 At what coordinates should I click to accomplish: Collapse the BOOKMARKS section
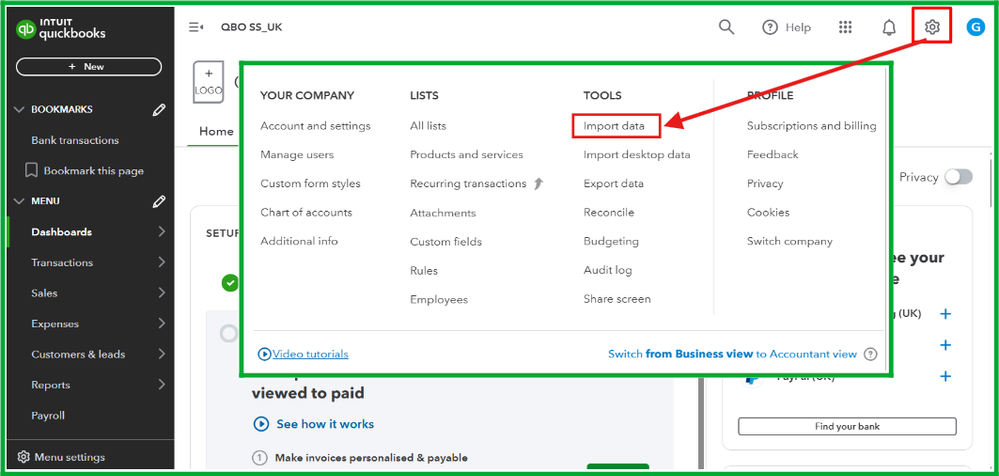[x=19, y=110]
